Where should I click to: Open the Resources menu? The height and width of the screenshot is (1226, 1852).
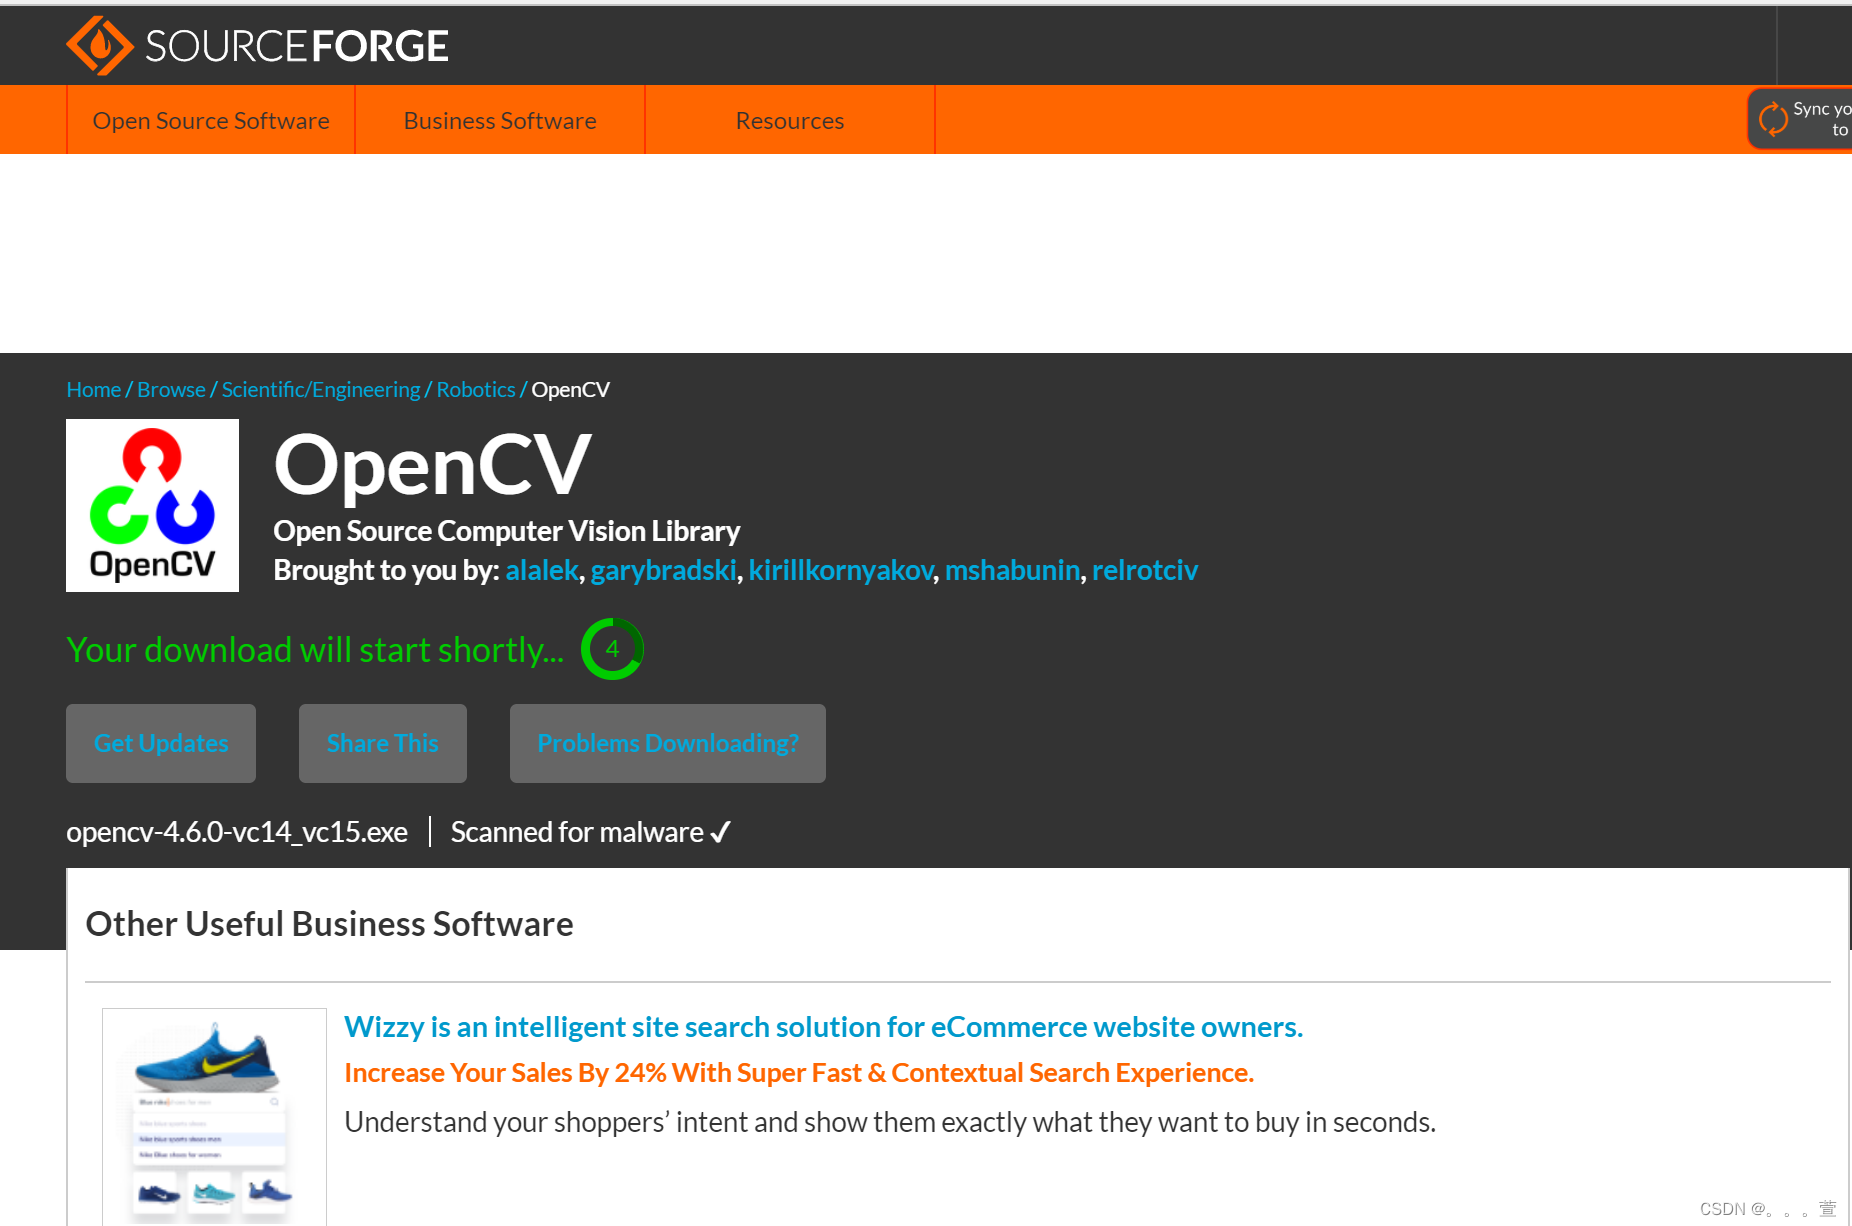[x=789, y=120]
